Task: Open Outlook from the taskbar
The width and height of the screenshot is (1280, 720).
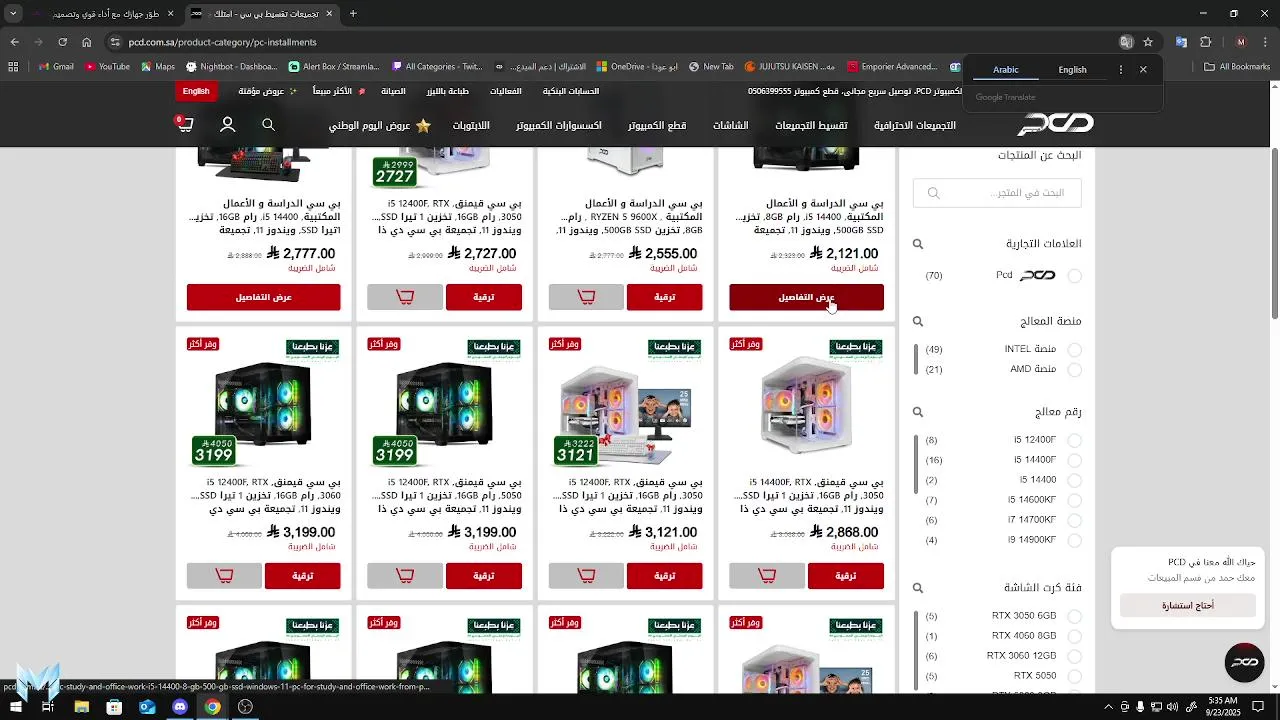Action: (147, 707)
